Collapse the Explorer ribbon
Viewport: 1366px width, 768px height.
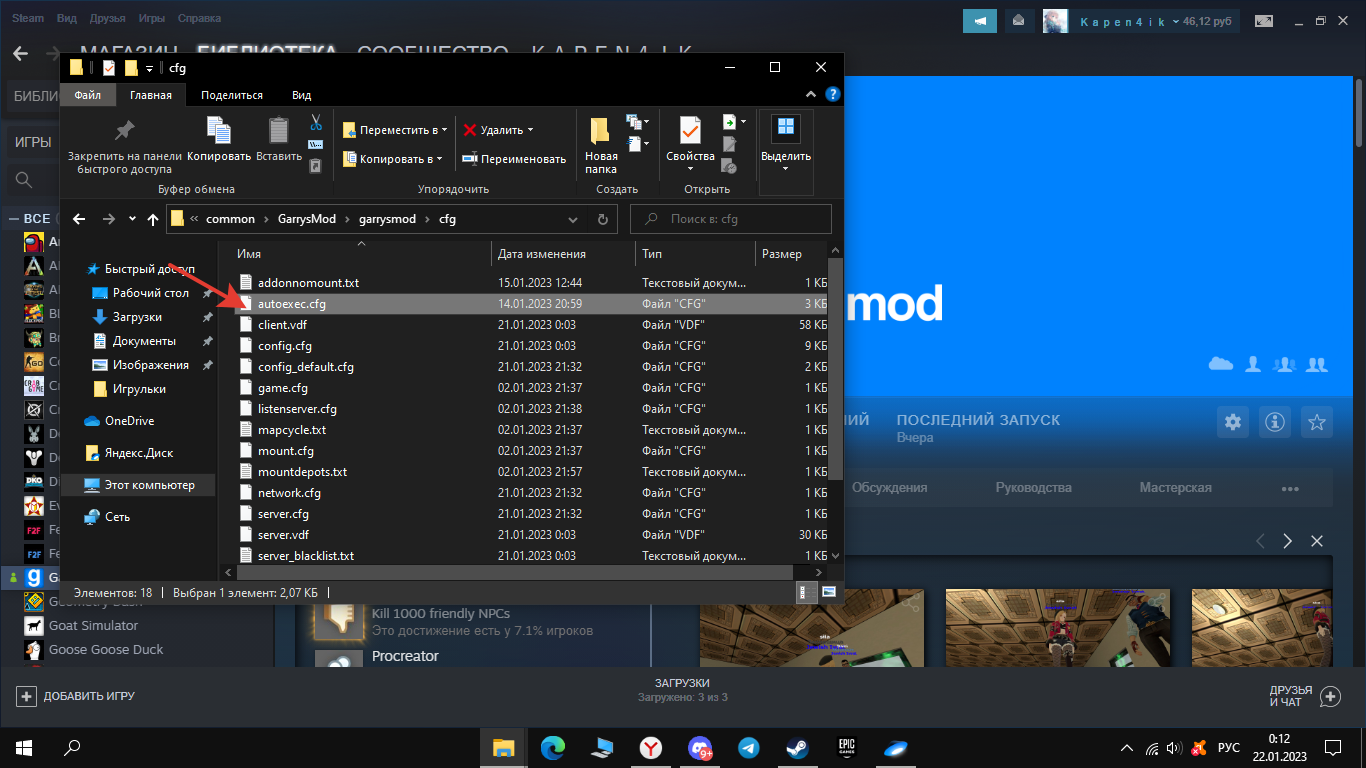click(x=813, y=95)
